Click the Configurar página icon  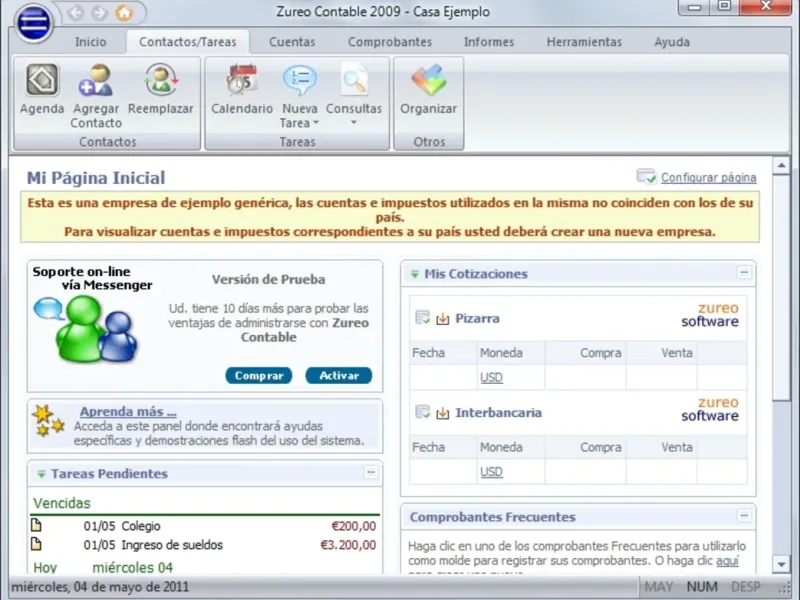coord(646,177)
